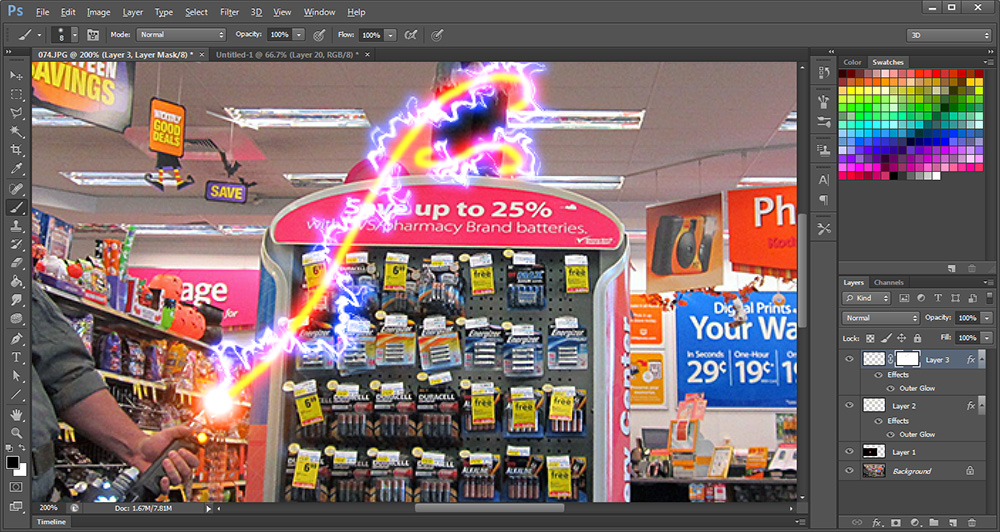Select the Healing Brush tool

16,189
